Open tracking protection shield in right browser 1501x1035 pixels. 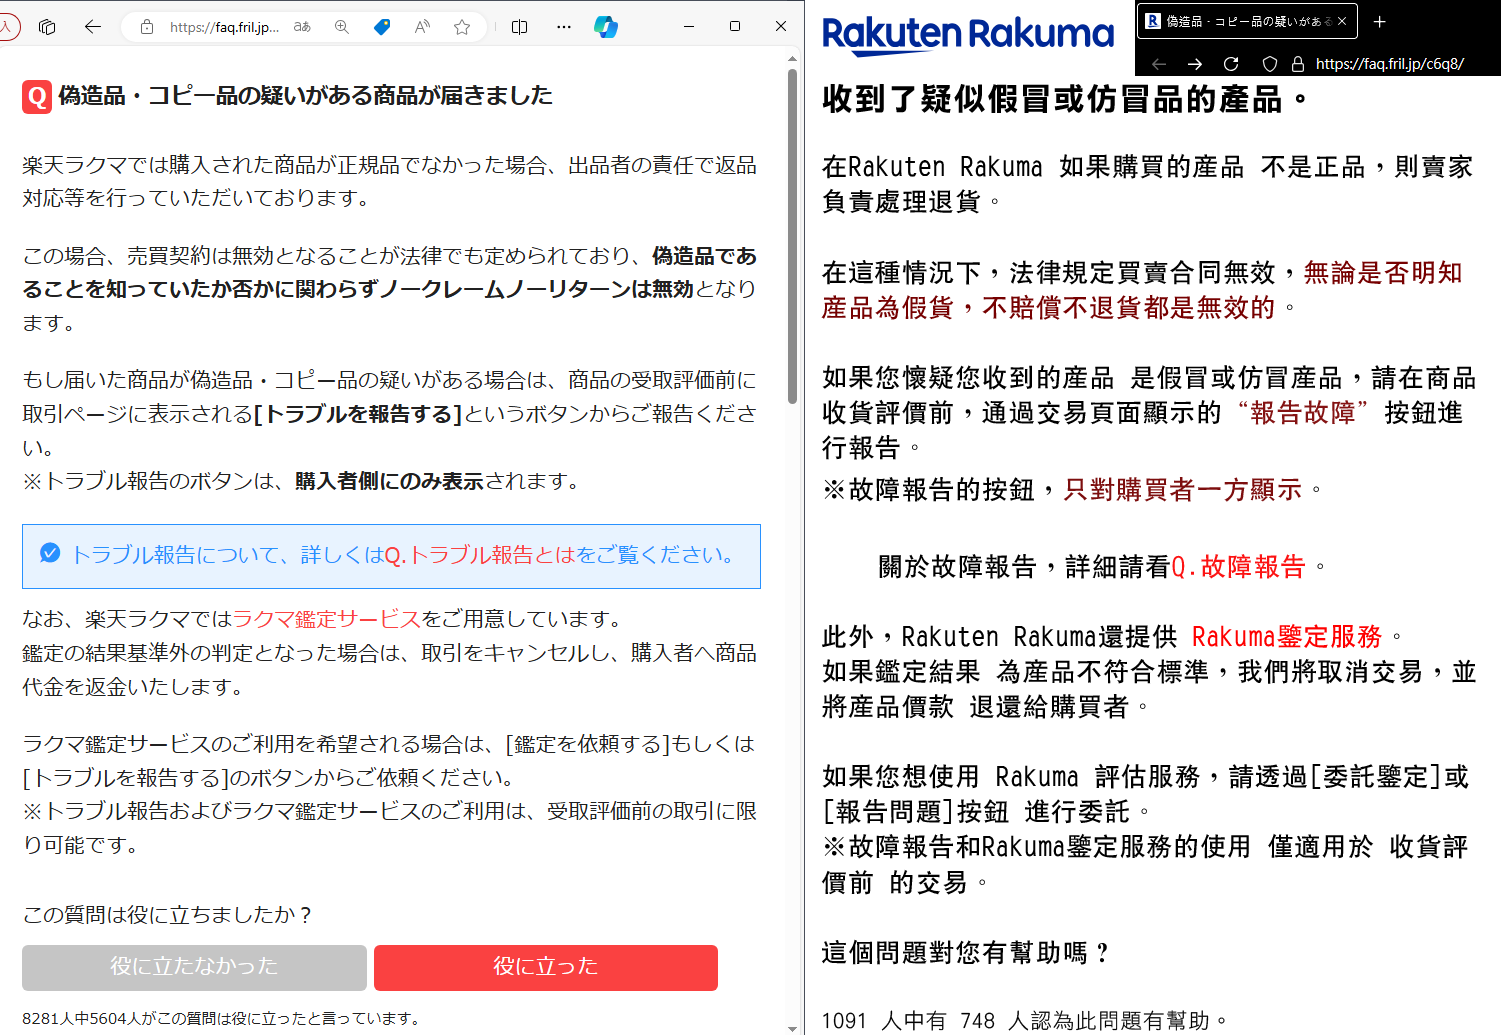[x=1270, y=64]
